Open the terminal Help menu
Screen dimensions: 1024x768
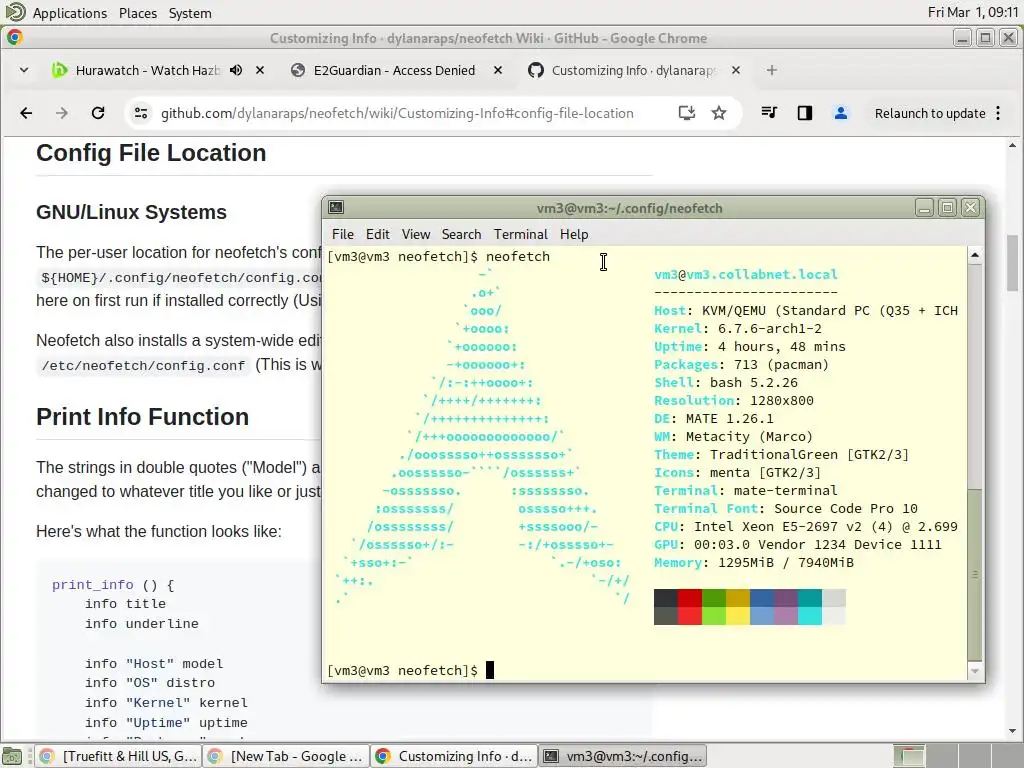(x=574, y=234)
